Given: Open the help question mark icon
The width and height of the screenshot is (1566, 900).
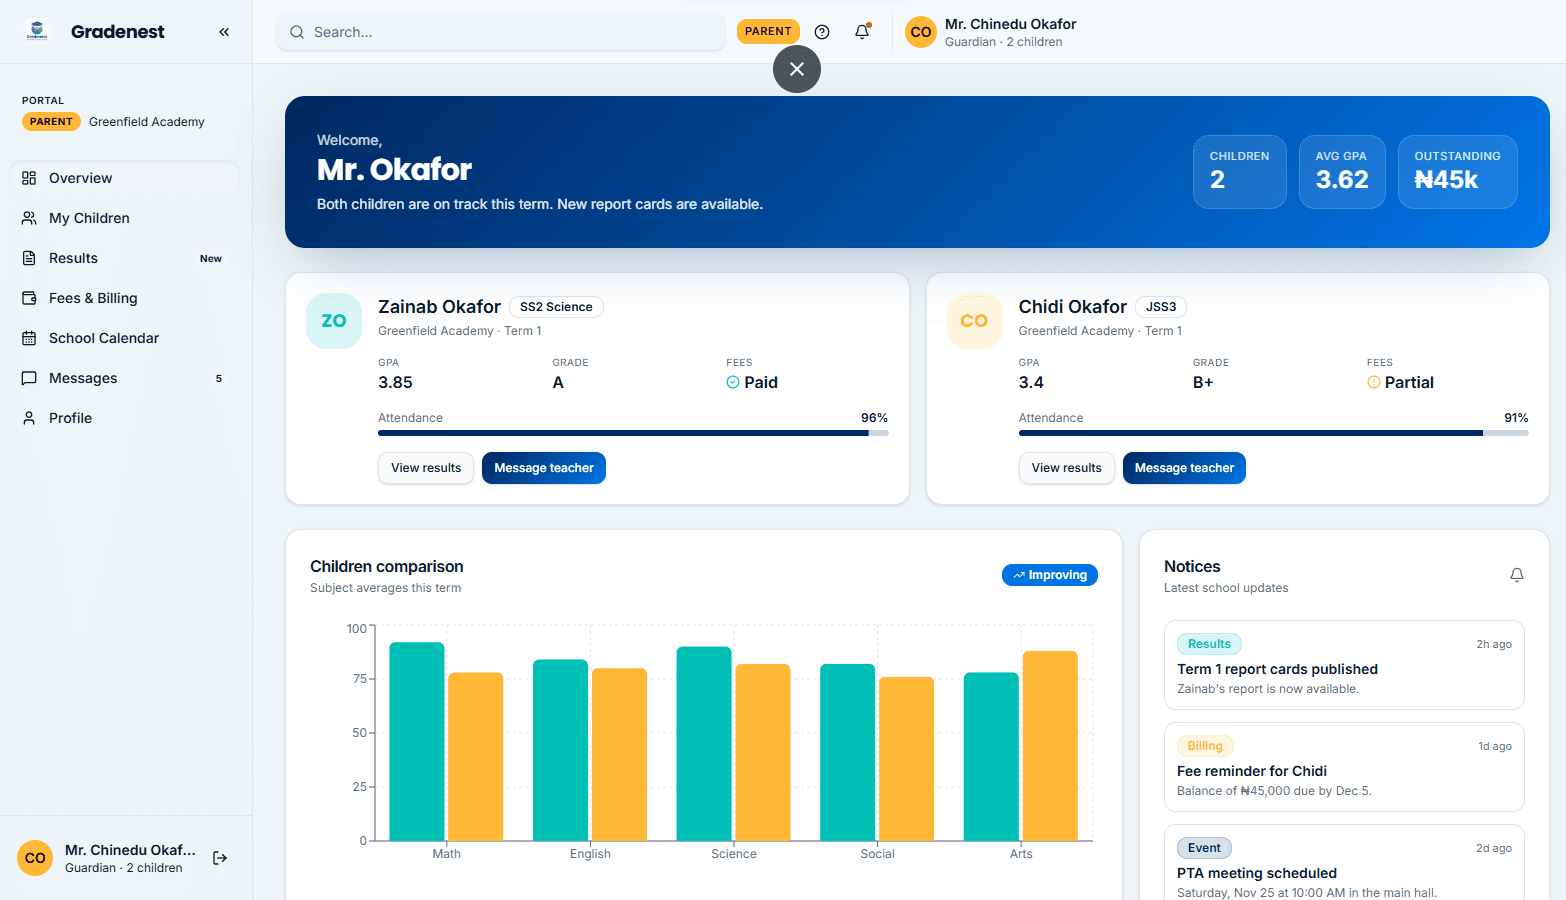Looking at the screenshot, I should (822, 32).
